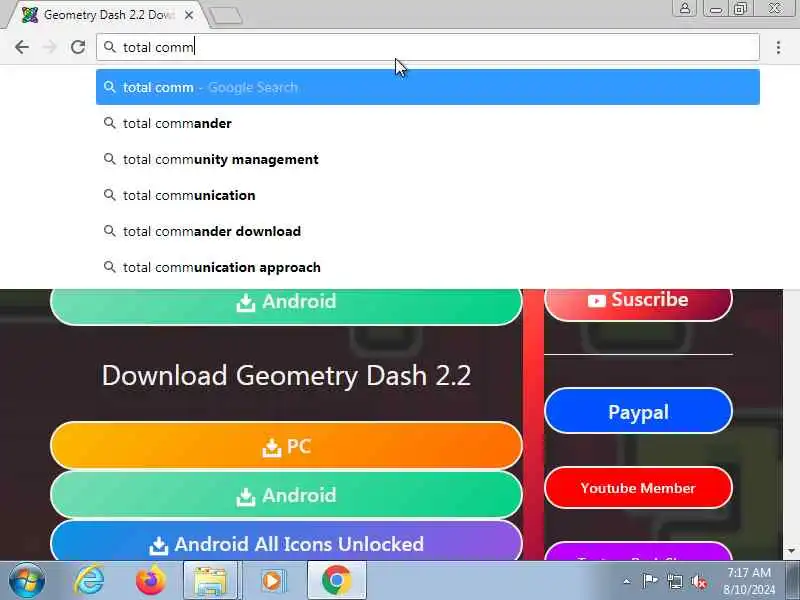Click the orange PC download button
Viewport: 800px width, 600px height.
pyautogui.click(x=286, y=446)
